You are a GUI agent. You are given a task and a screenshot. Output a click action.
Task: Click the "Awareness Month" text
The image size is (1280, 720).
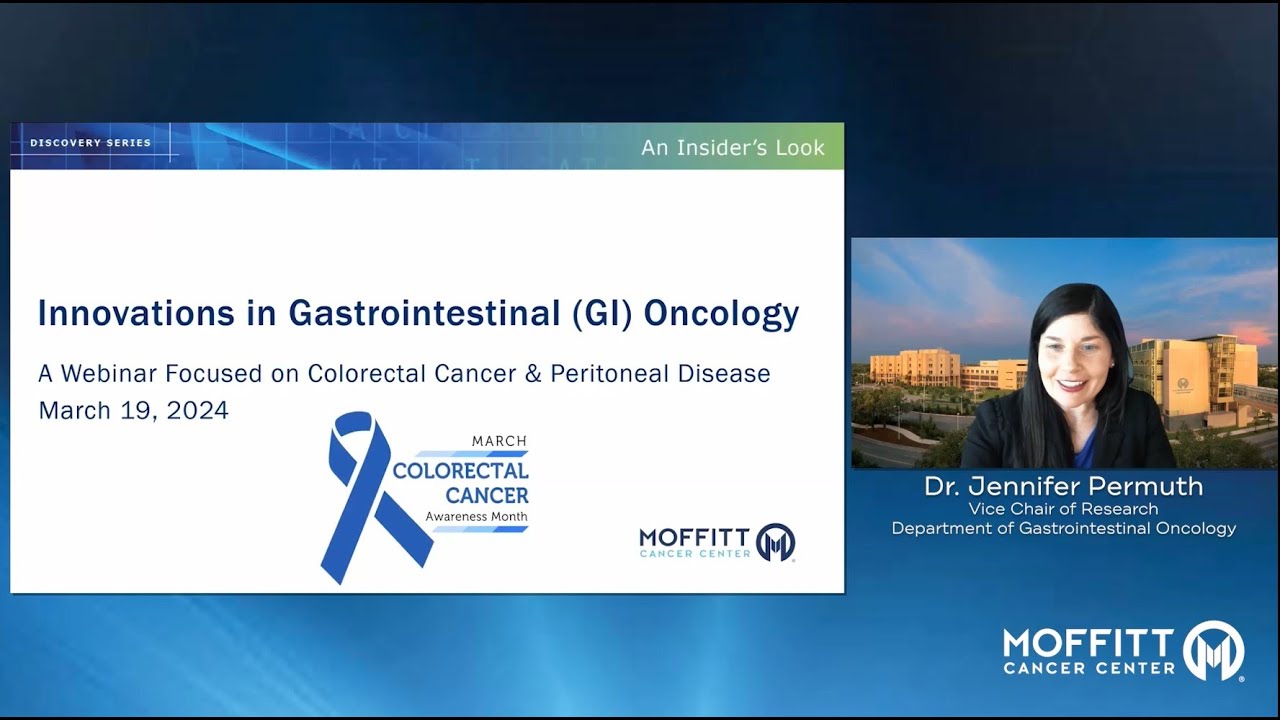pos(476,516)
